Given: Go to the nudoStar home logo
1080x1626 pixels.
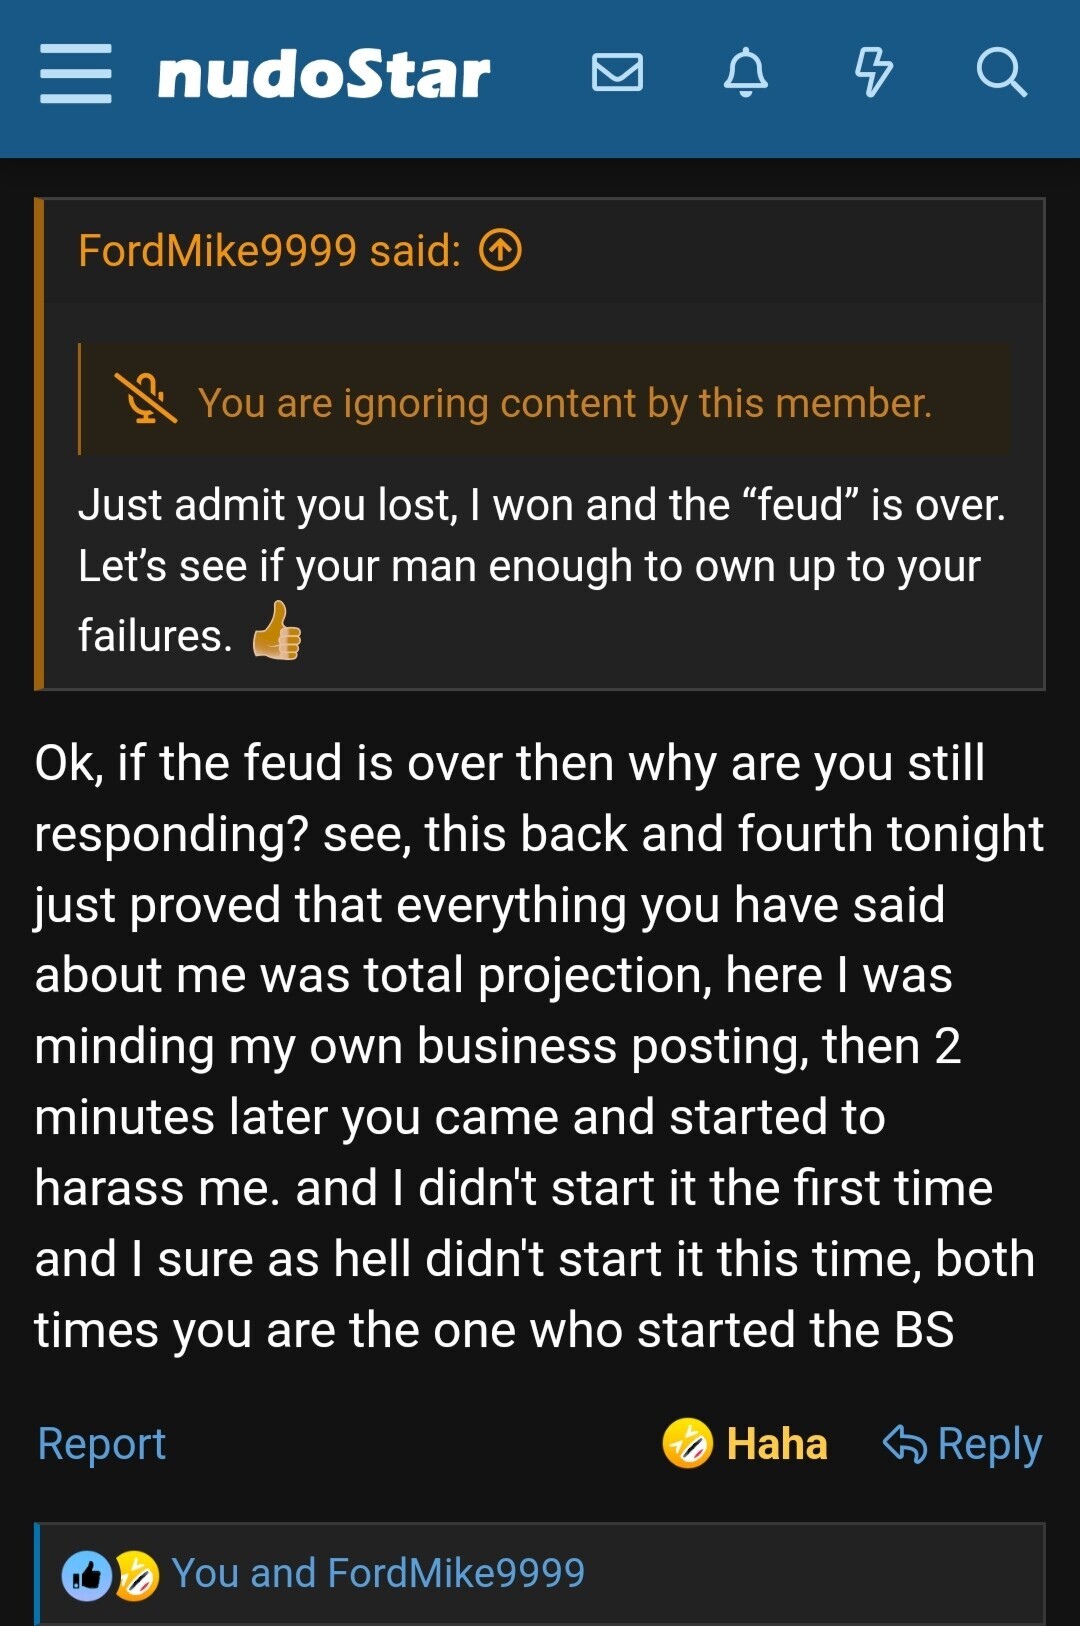Looking at the screenshot, I should (x=324, y=74).
